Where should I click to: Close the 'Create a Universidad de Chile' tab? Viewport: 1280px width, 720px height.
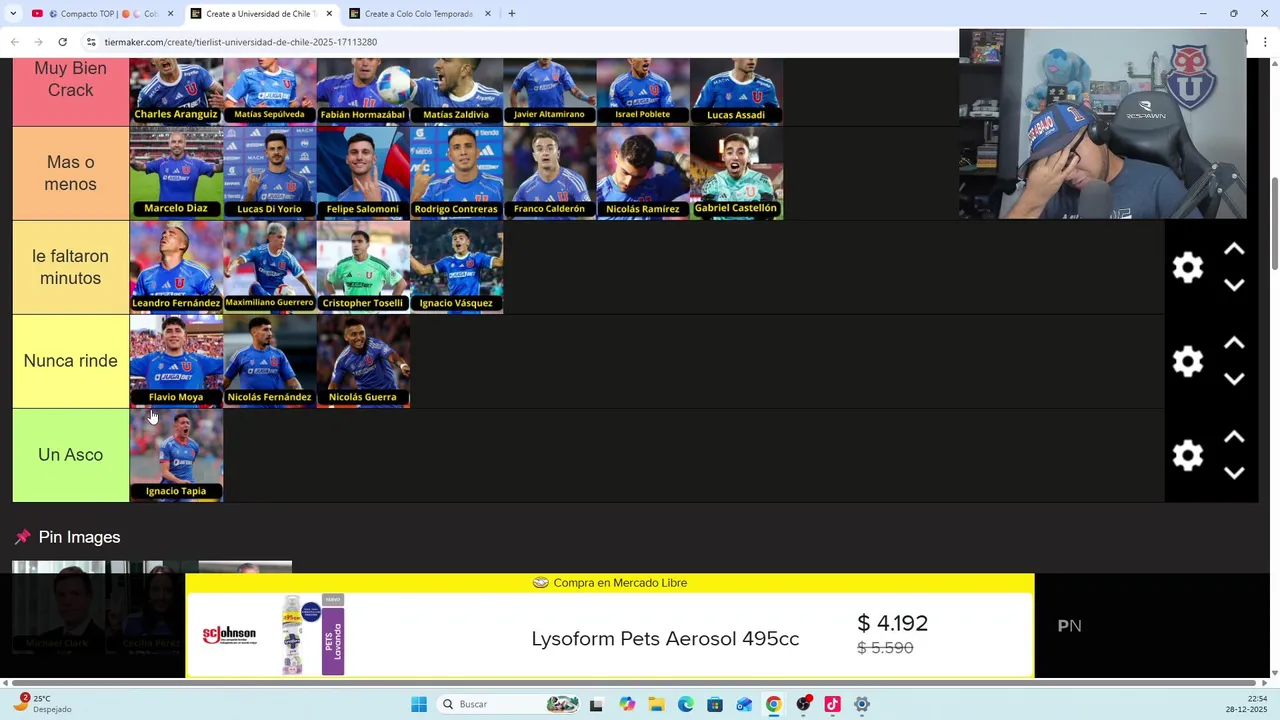coord(329,14)
